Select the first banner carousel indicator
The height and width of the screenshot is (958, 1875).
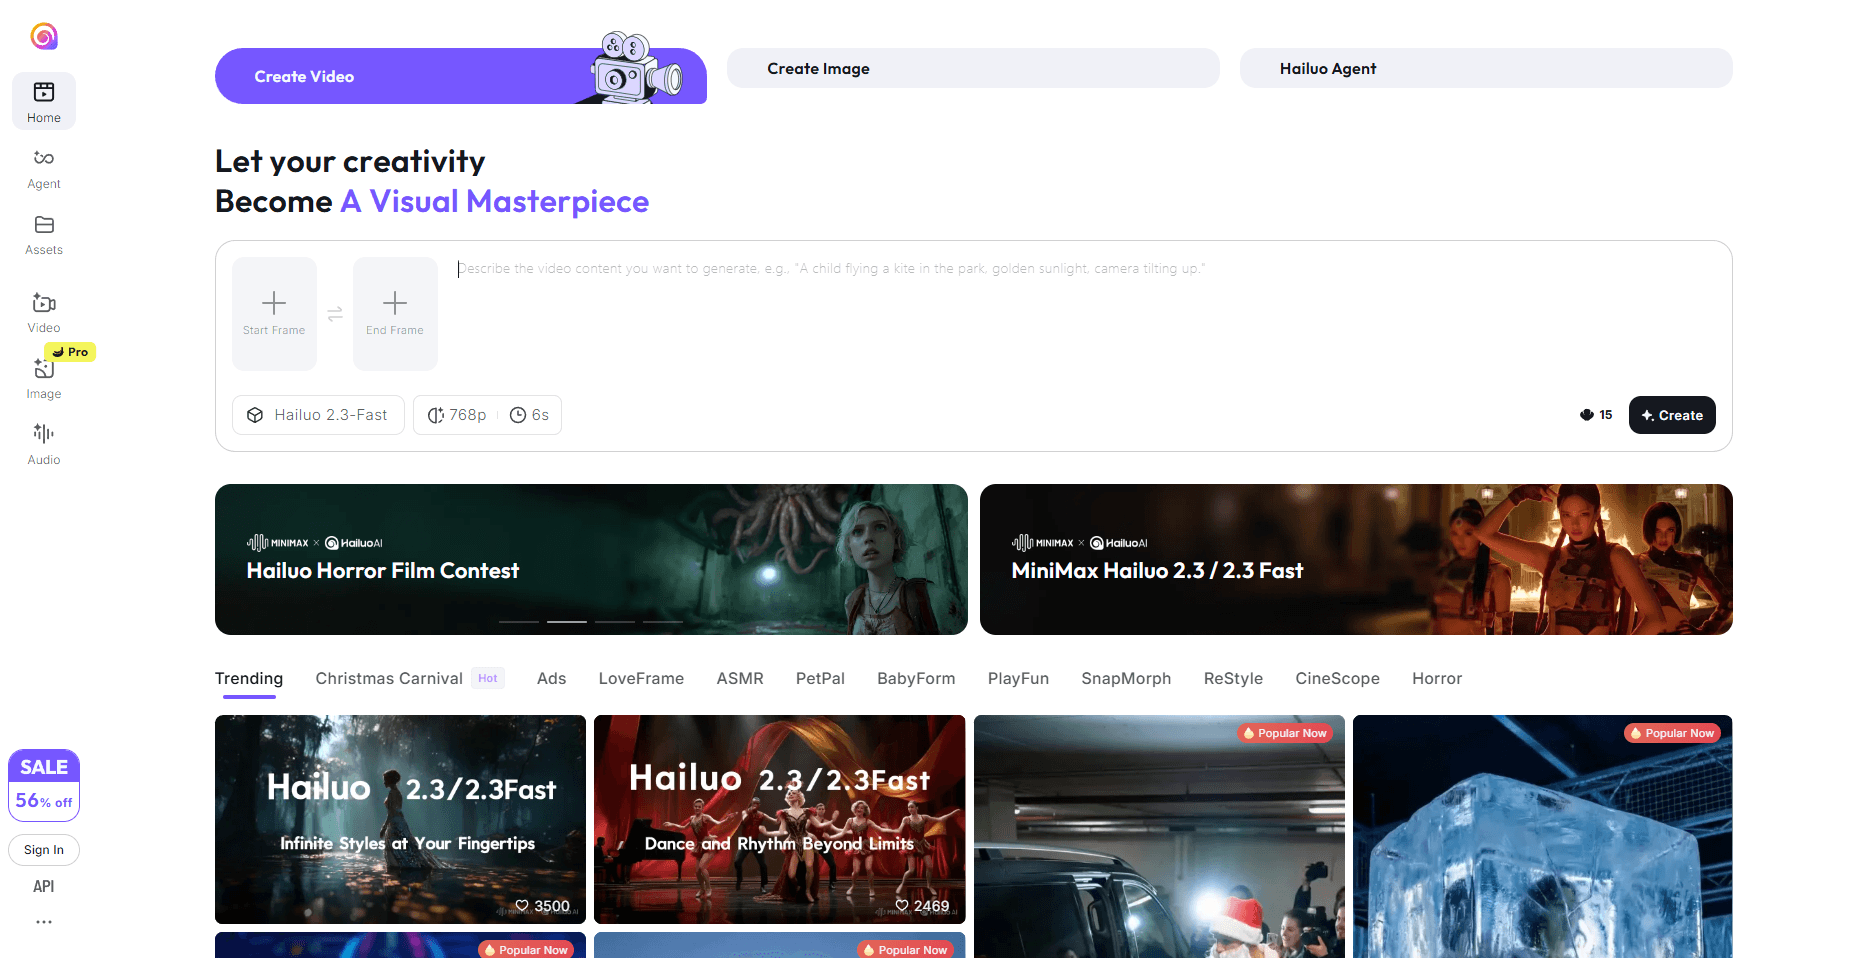519,622
